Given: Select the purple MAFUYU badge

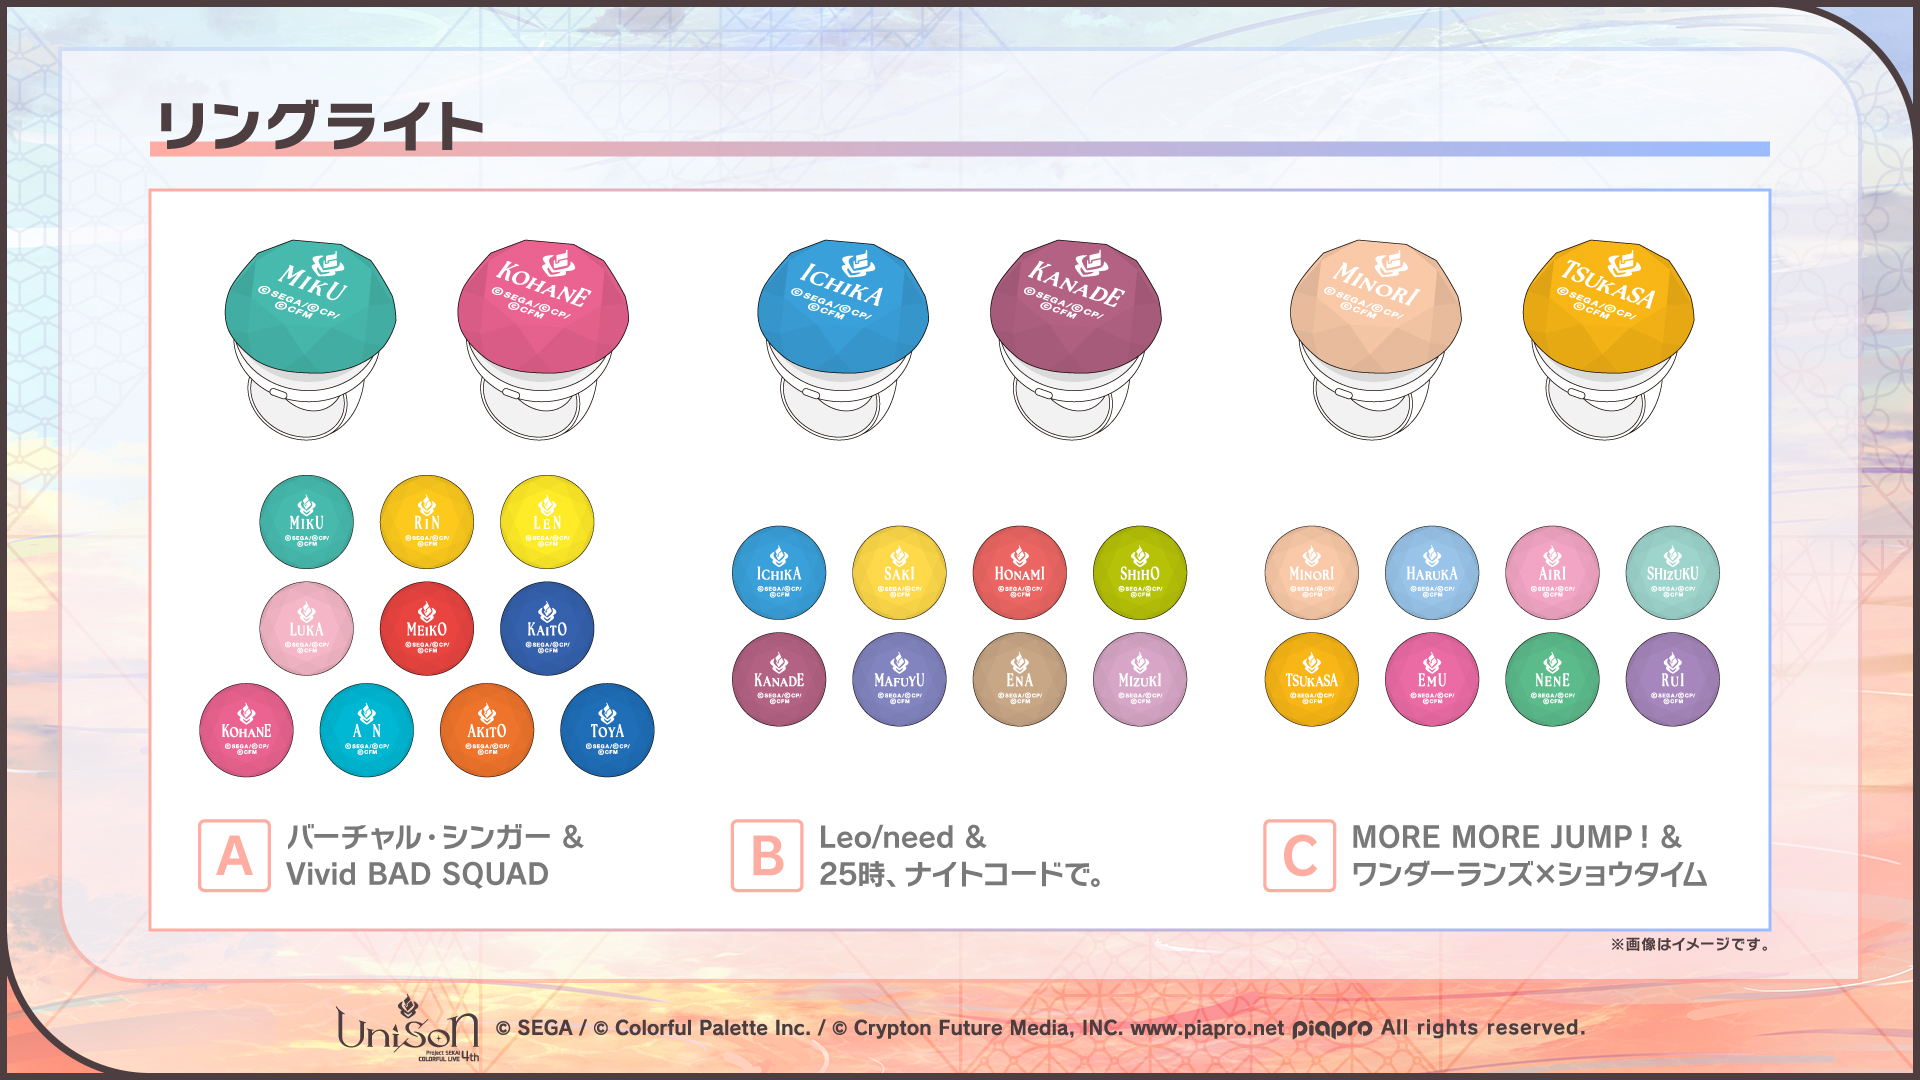Looking at the screenshot, I should coord(899,680).
